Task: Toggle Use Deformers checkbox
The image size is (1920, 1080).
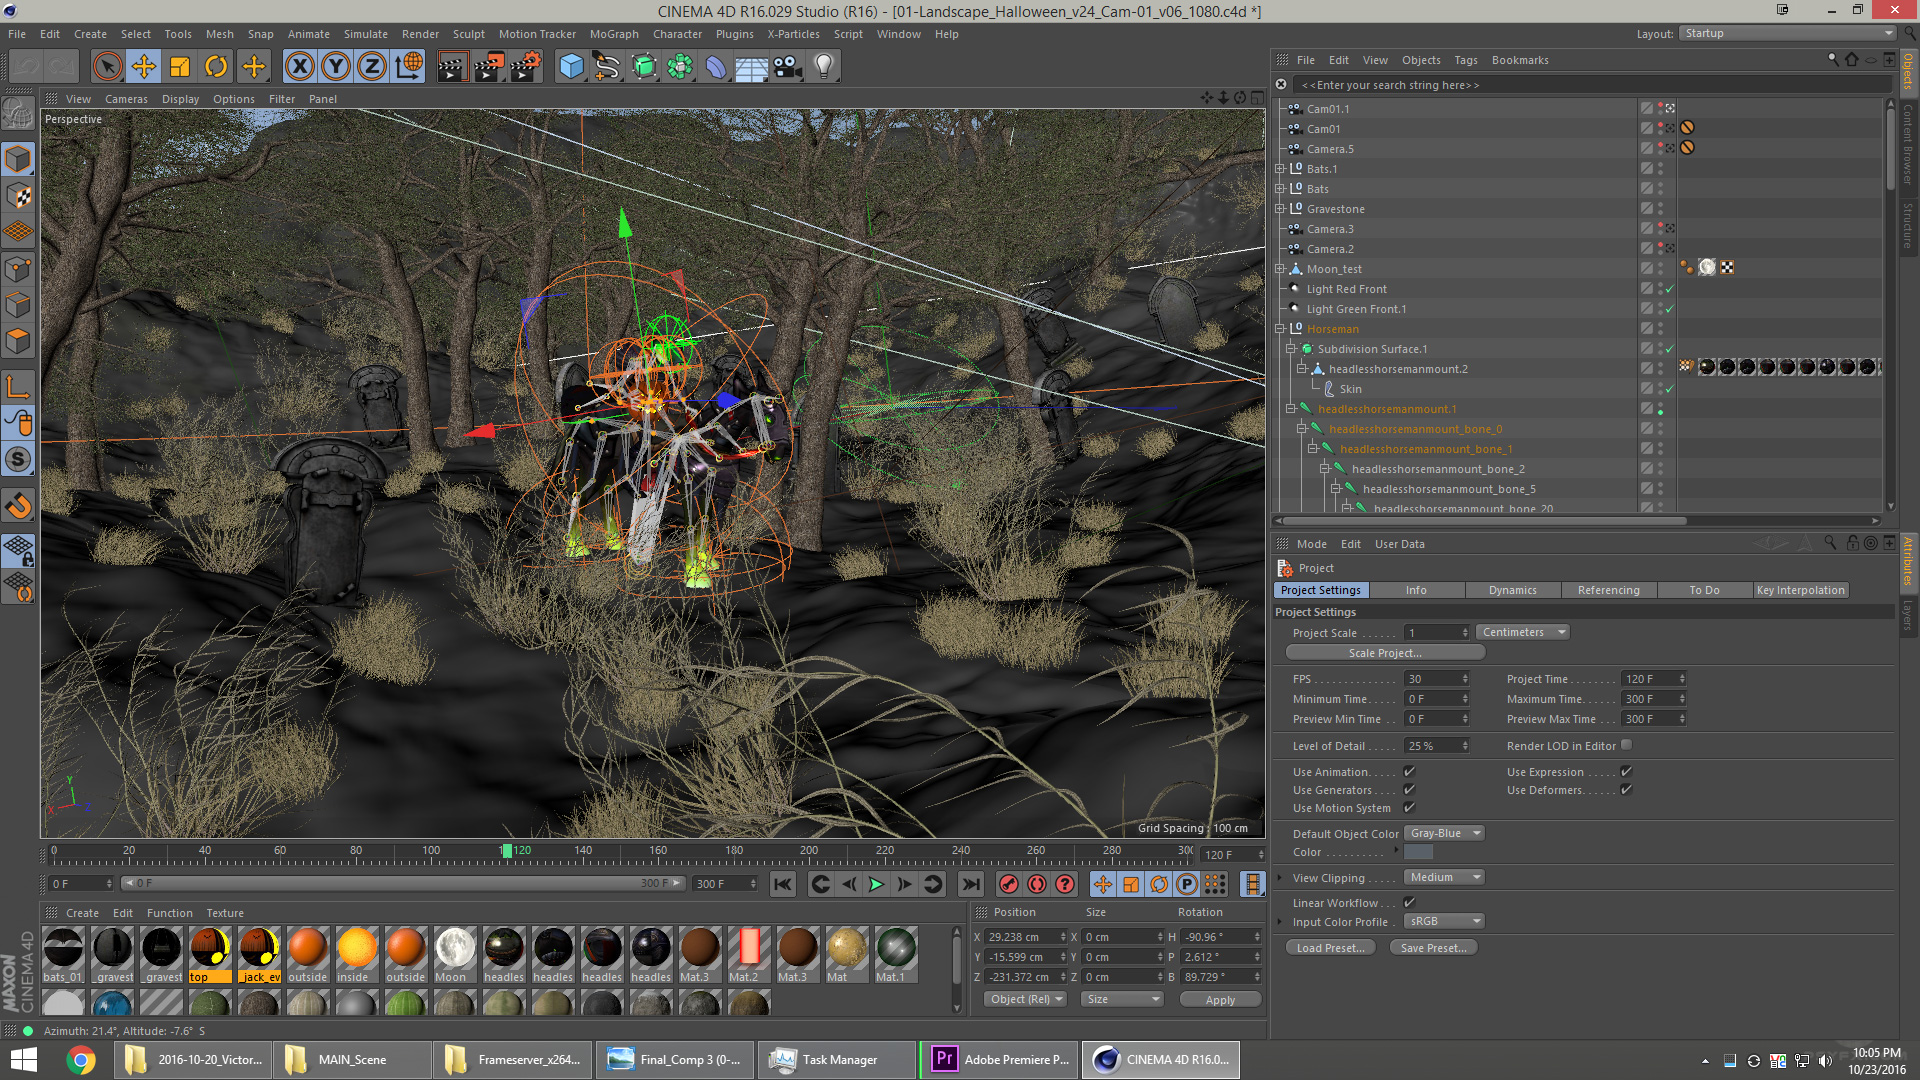Action: click(1626, 789)
